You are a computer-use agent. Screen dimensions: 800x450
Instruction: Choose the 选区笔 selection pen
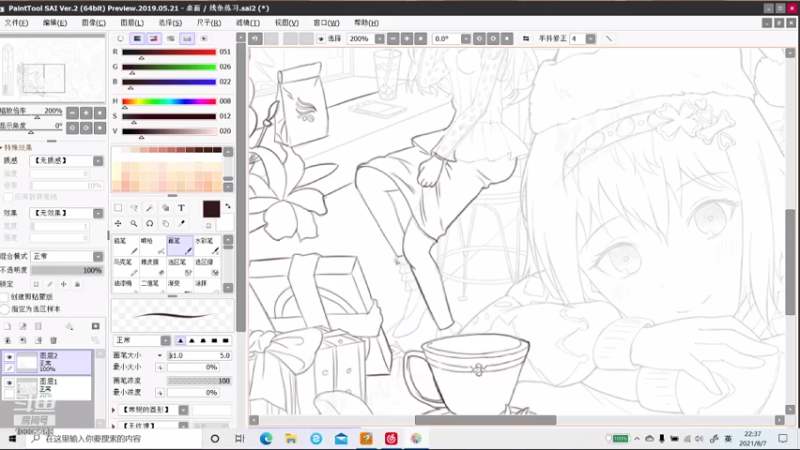[x=180, y=267]
